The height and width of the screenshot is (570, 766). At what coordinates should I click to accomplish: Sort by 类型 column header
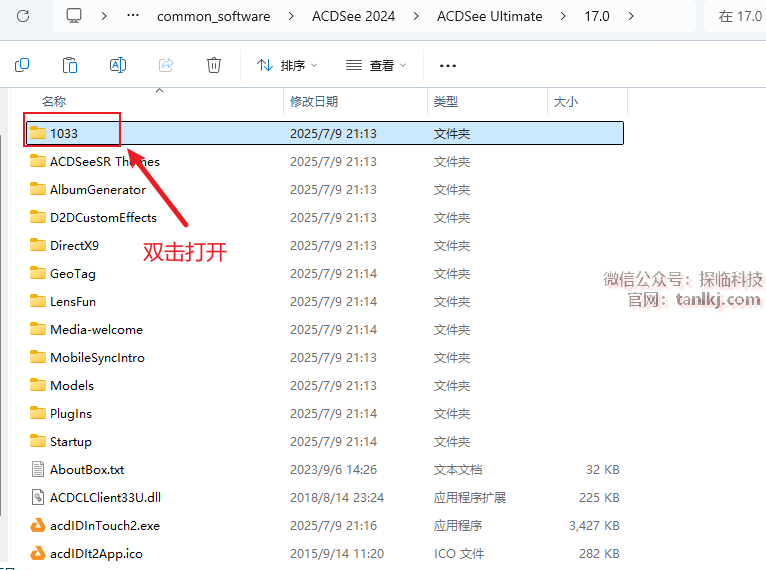click(446, 102)
